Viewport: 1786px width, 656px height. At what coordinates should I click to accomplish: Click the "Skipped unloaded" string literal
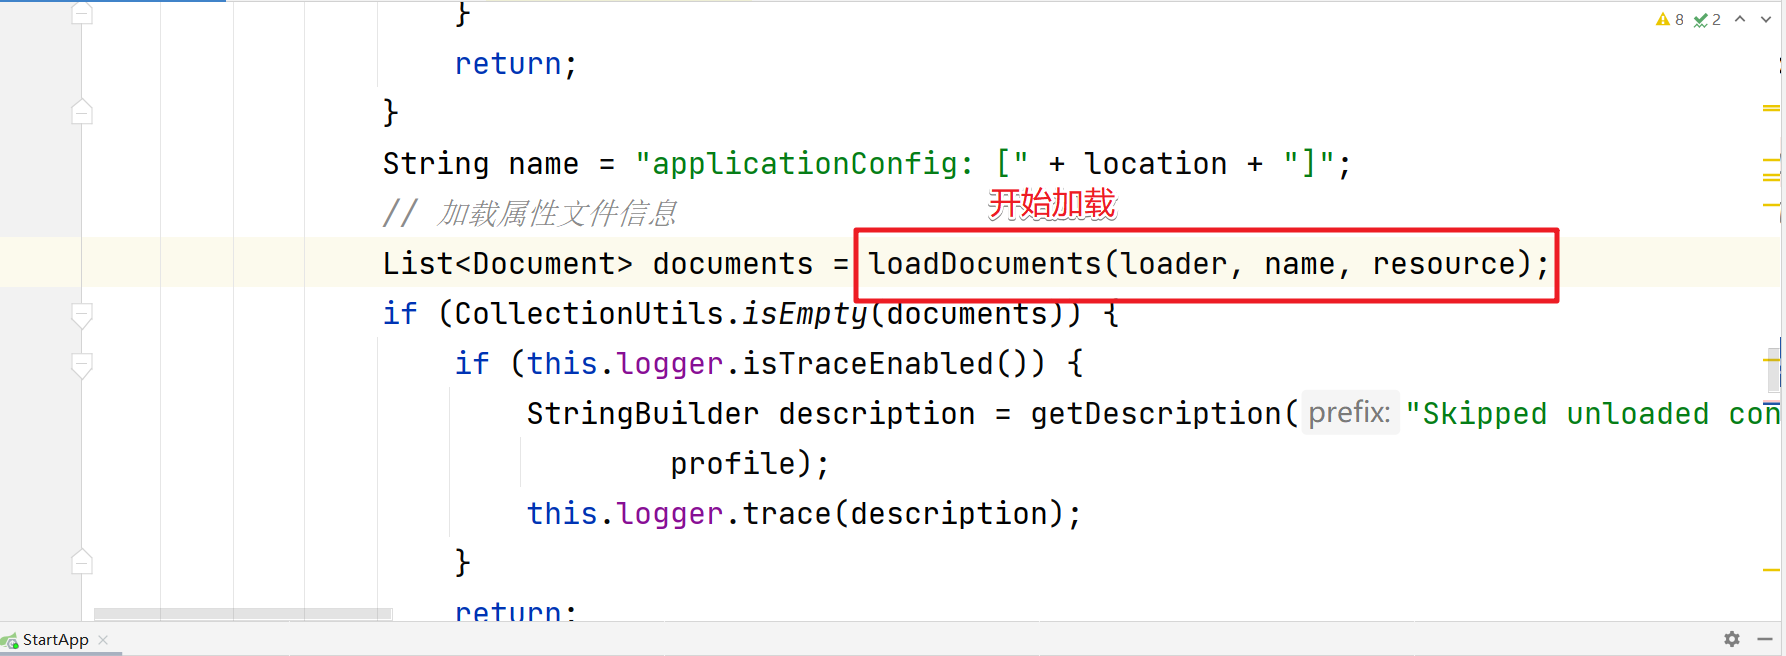[x=1594, y=414]
